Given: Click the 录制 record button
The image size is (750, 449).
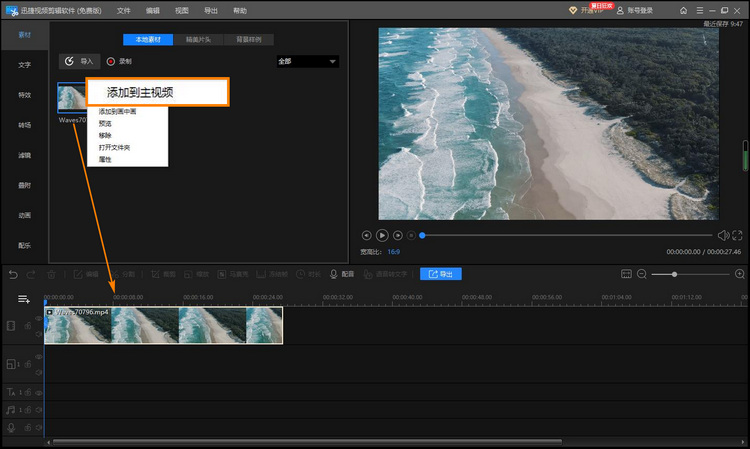Looking at the screenshot, I should (x=119, y=61).
